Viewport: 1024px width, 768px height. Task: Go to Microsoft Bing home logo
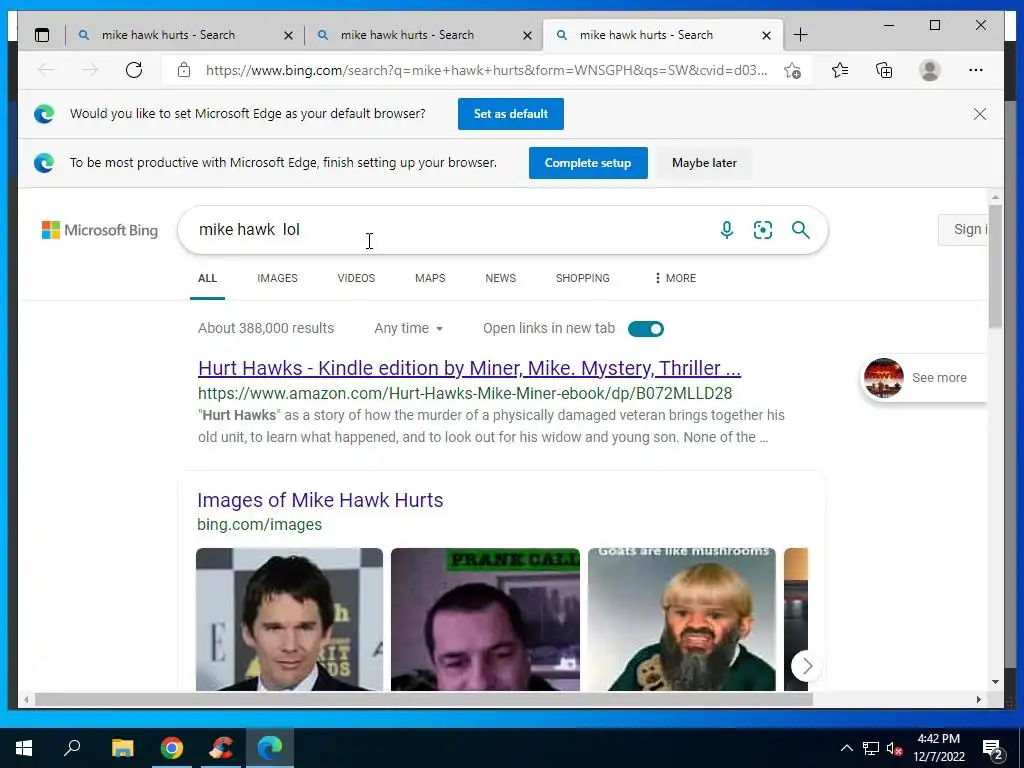(x=100, y=230)
